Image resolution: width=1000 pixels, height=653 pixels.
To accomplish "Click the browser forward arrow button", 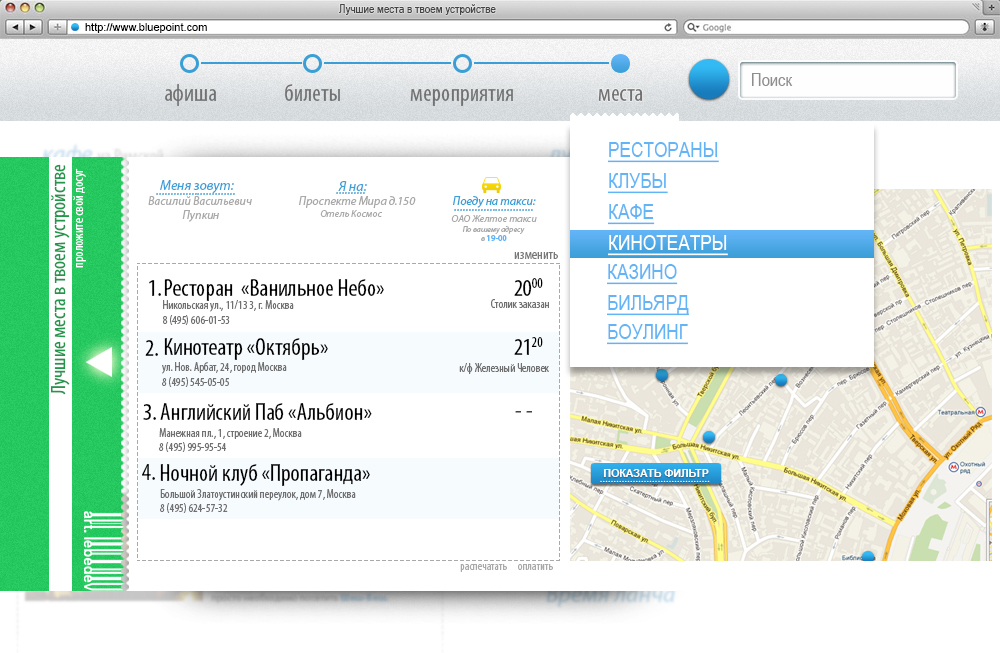I will point(33,27).
